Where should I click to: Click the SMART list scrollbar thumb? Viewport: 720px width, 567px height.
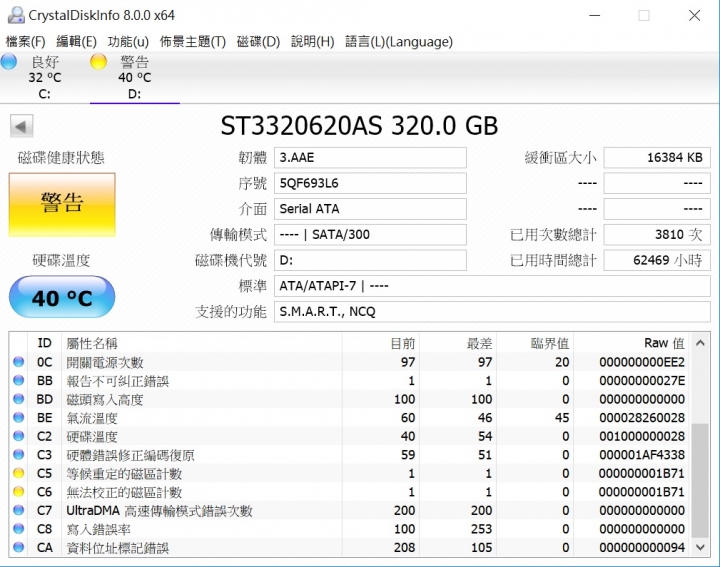[x=700, y=480]
